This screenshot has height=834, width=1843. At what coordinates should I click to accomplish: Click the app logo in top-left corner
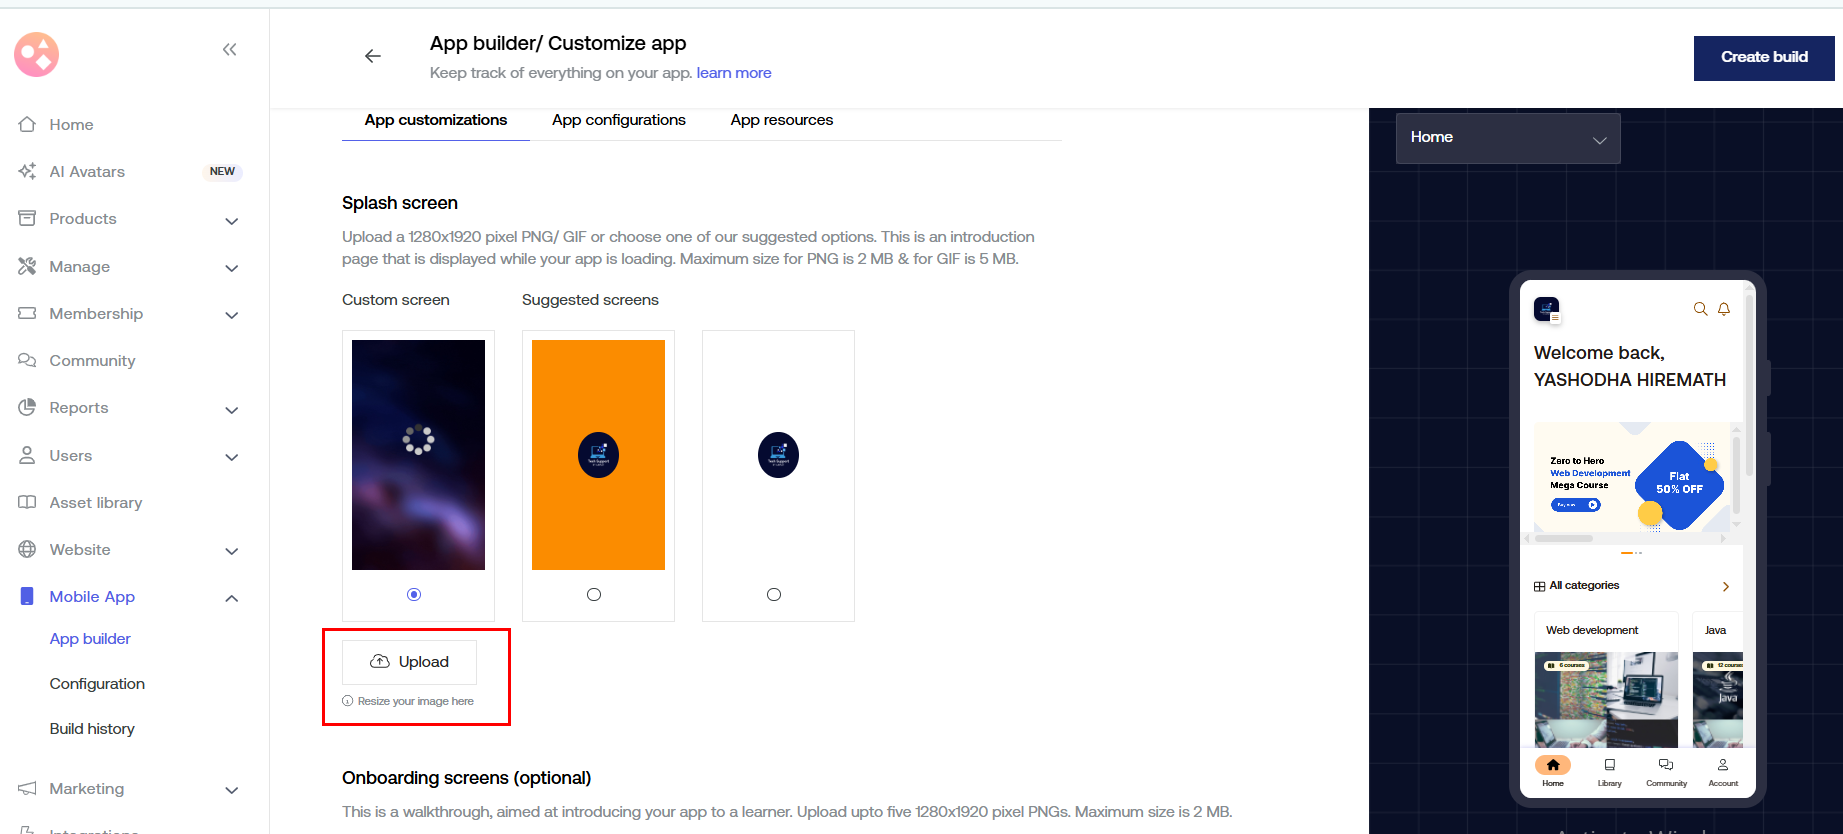click(x=37, y=54)
